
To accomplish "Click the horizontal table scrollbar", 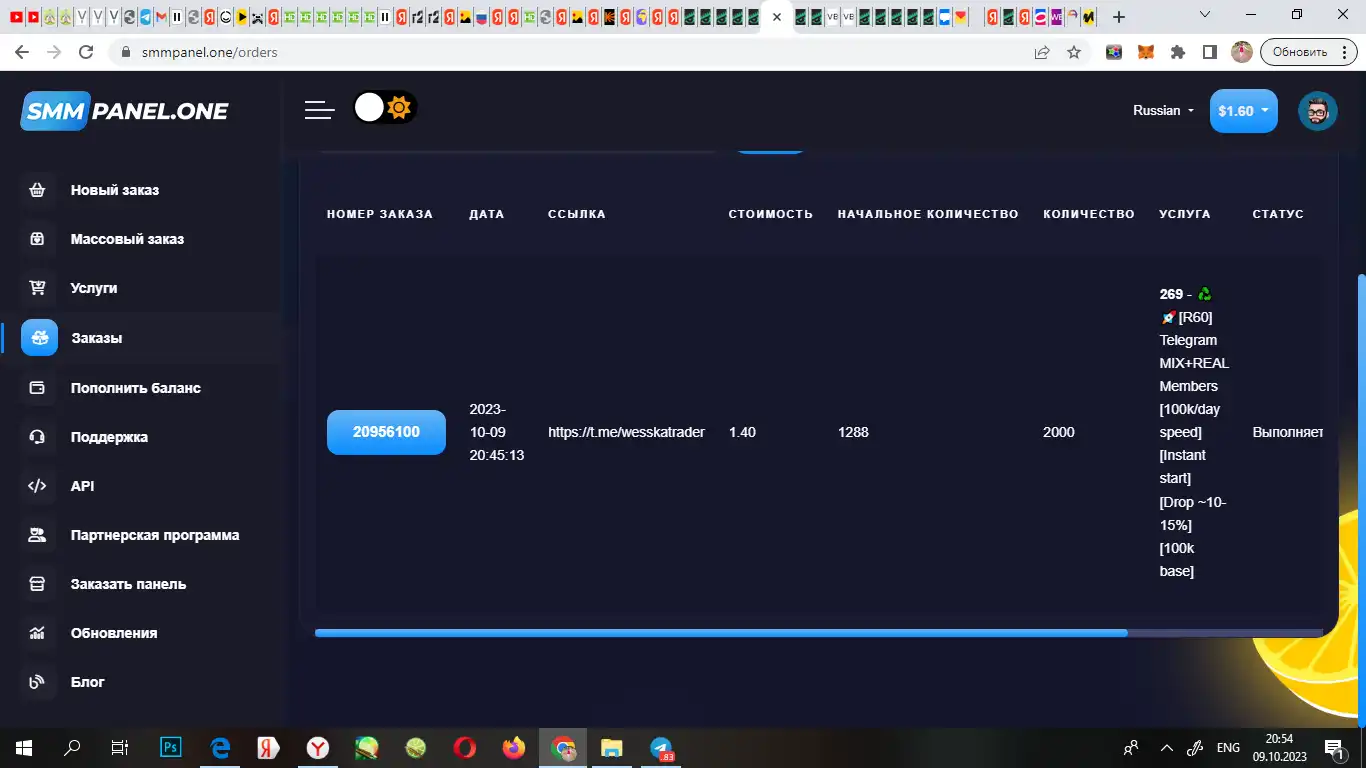I will coord(721,633).
